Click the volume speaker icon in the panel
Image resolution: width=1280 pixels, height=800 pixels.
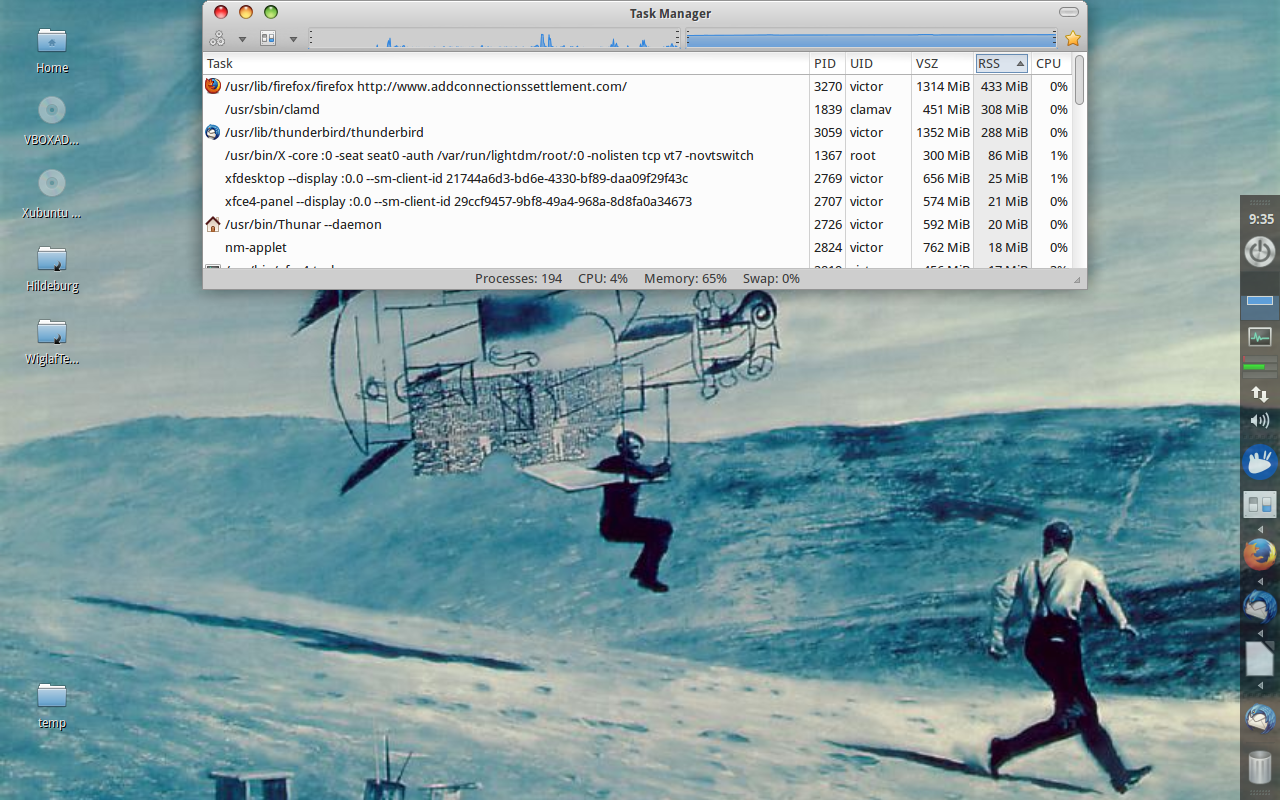point(1260,421)
